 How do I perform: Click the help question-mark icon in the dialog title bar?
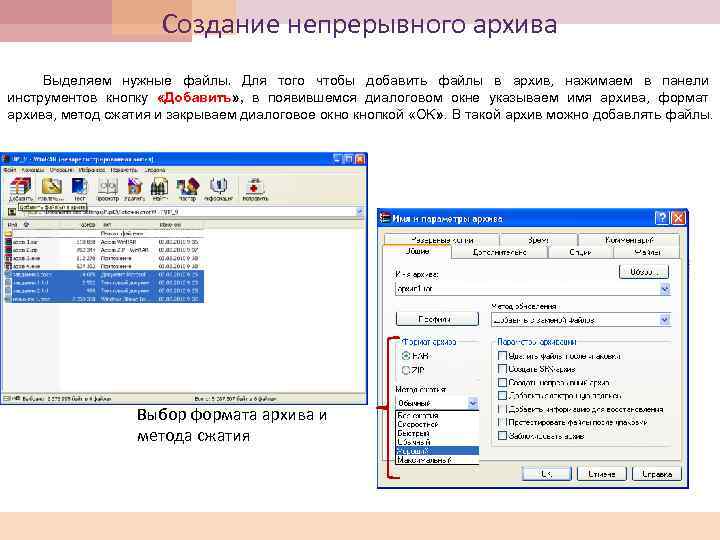[661, 218]
